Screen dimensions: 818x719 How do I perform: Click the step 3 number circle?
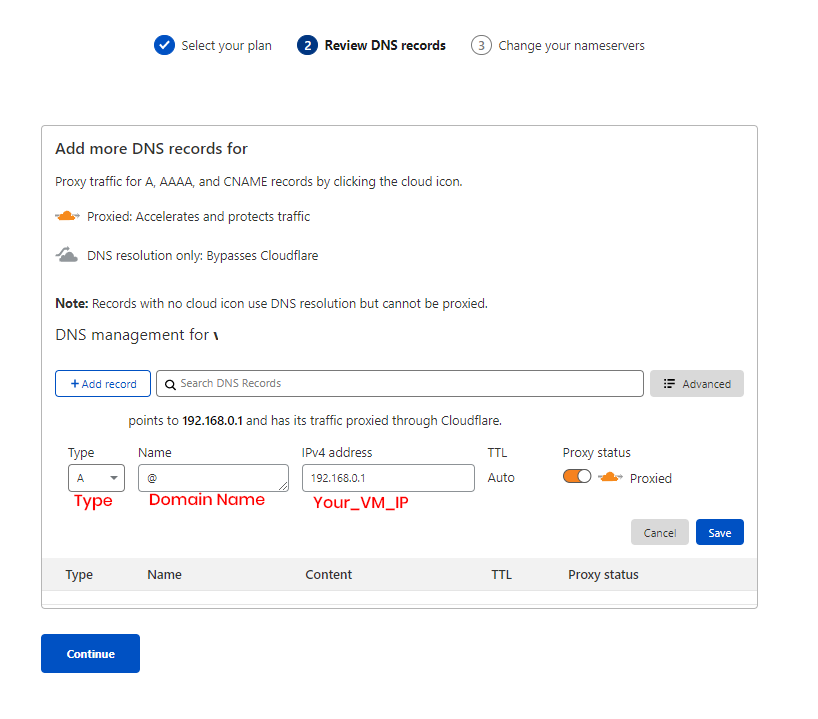[481, 45]
